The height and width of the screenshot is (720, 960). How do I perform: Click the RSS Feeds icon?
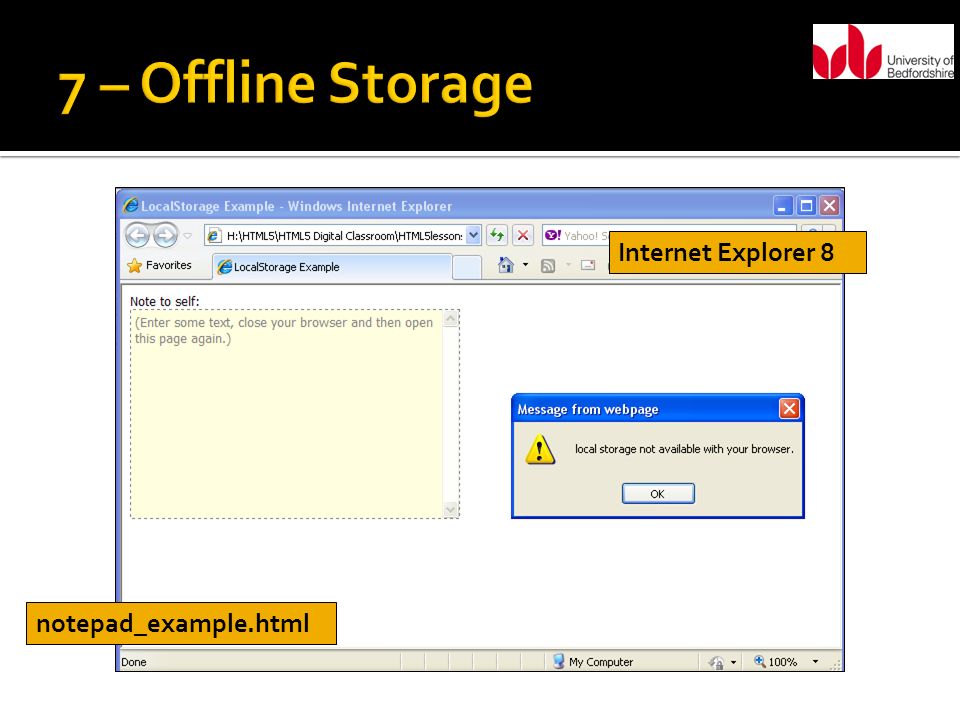pos(548,266)
